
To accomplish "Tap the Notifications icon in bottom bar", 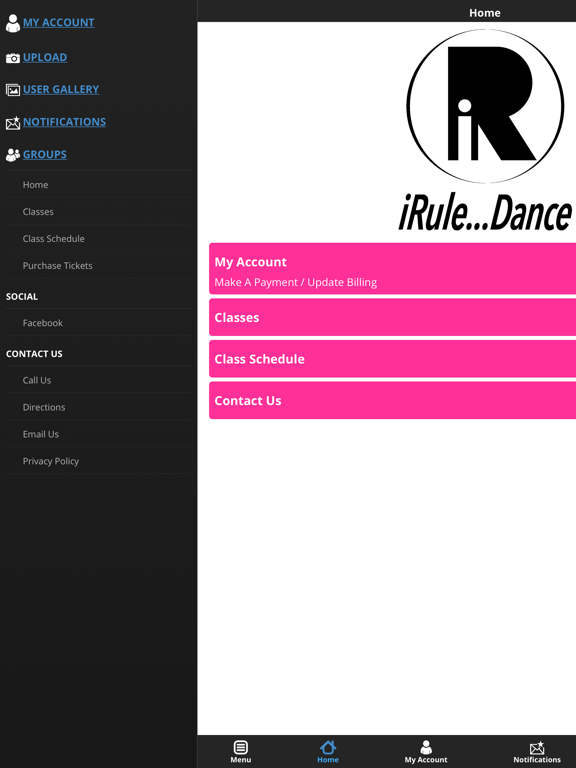I will 537,747.
